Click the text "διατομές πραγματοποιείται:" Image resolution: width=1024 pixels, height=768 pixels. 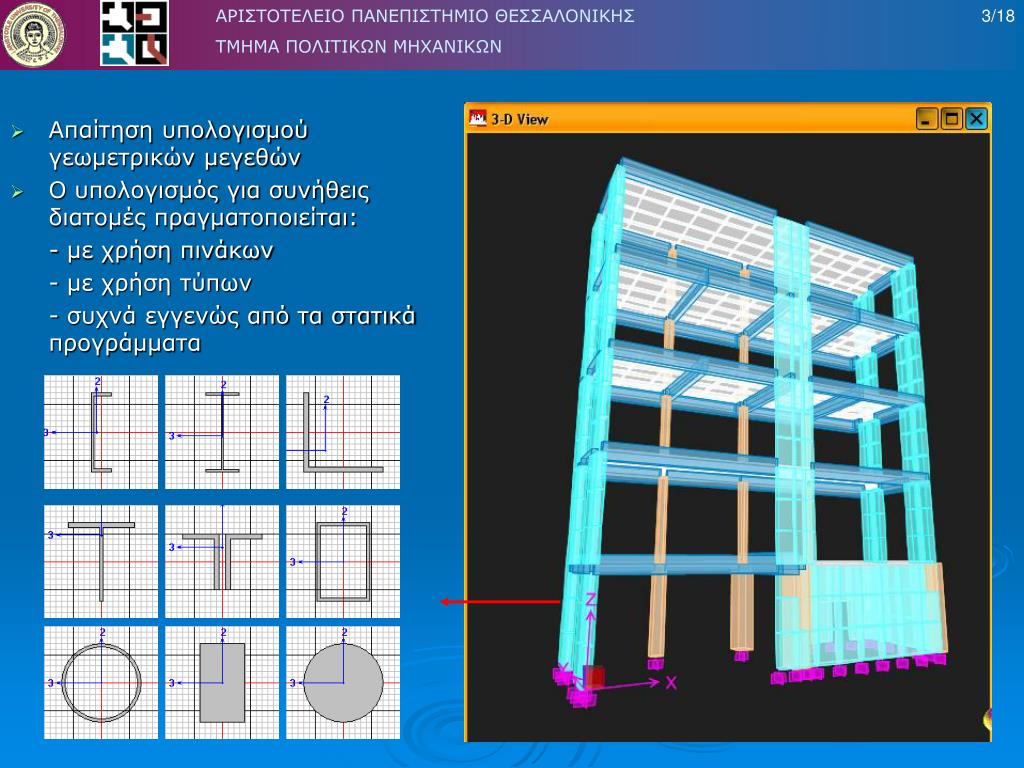(203, 217)
